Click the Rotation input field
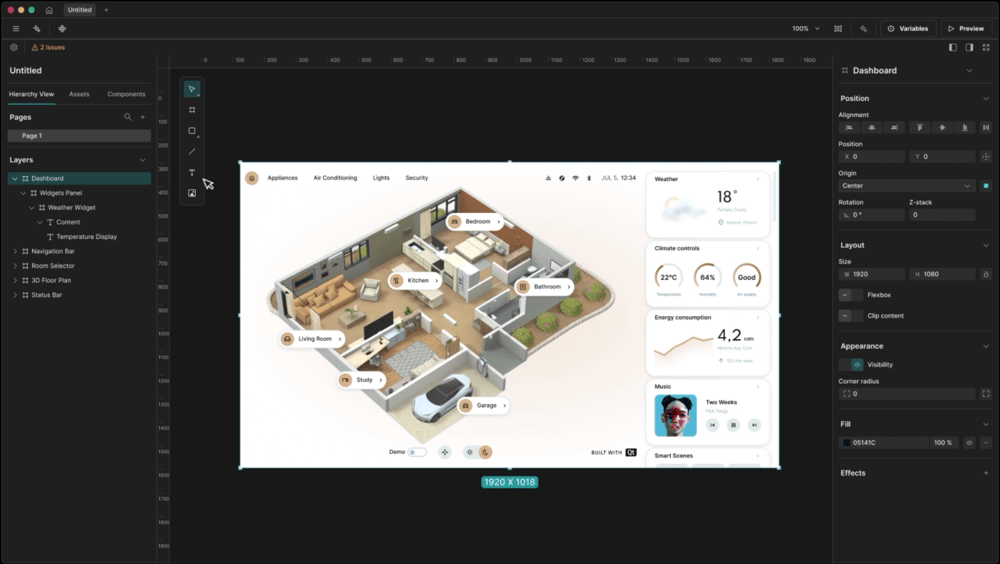1000x564 pixels. (x=871, y=215)
